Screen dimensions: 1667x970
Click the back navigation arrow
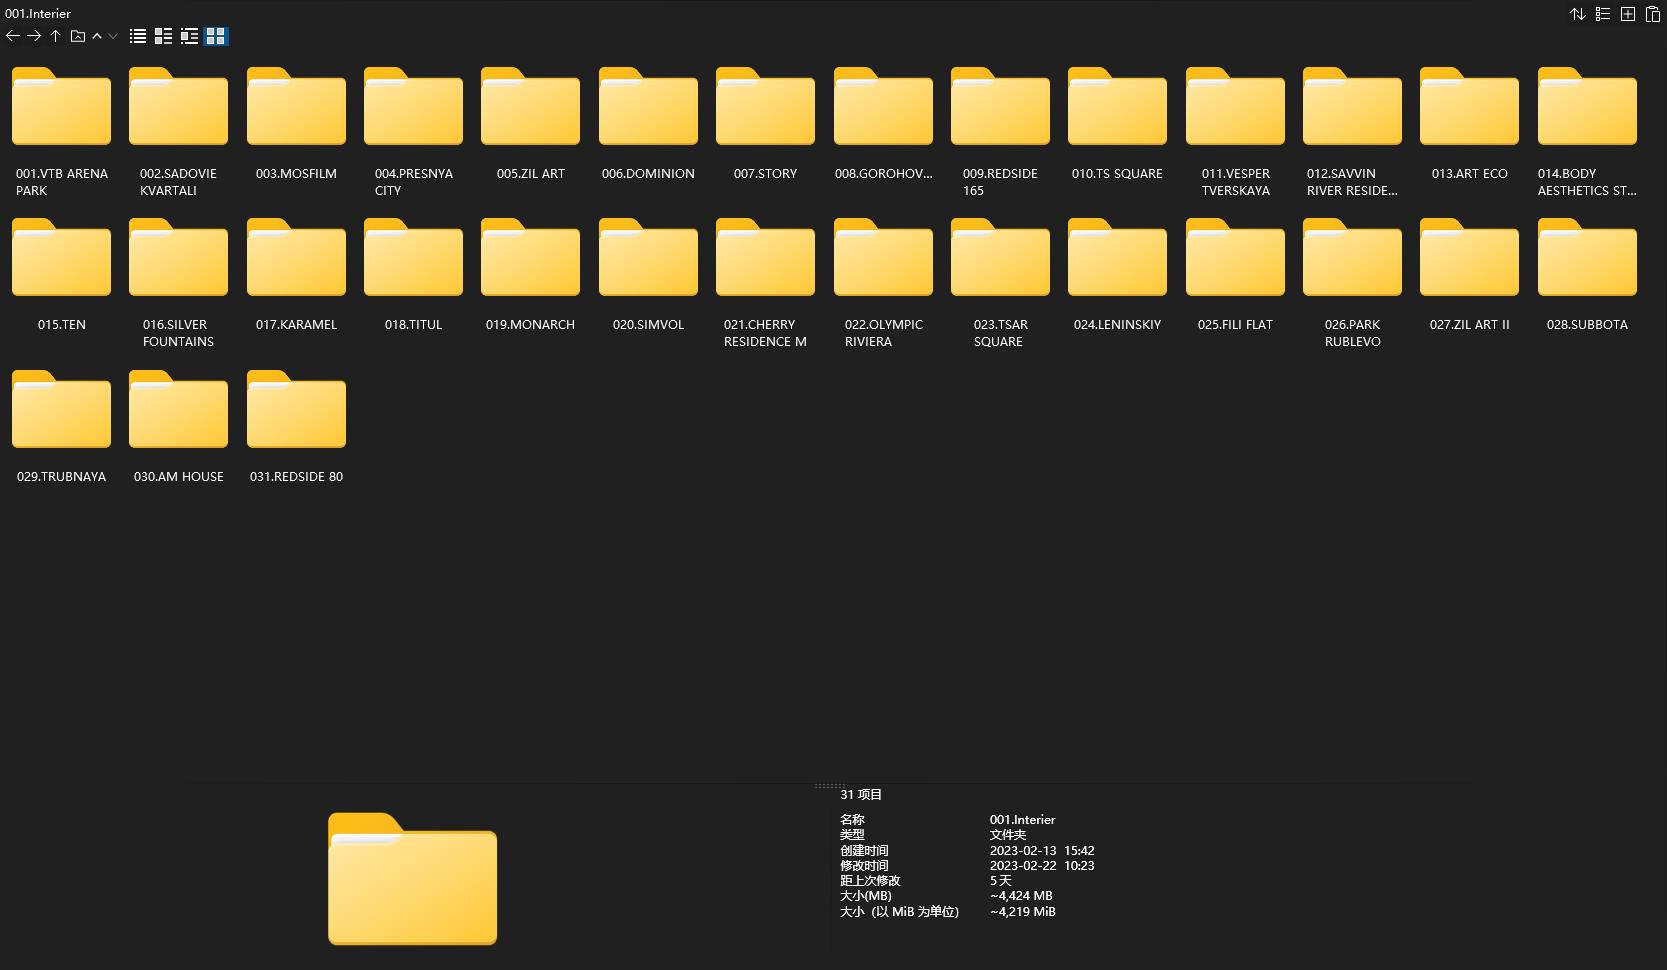click(13, 36)
